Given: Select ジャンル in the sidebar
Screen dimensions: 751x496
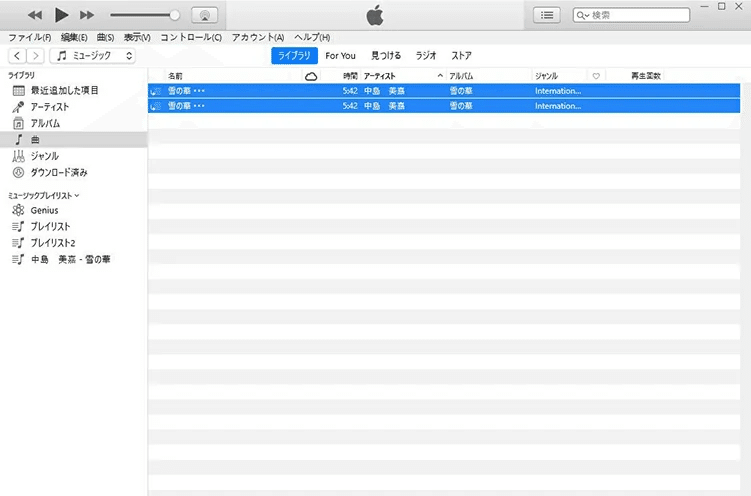Looking at the screenshot, I should coord(74,156).
